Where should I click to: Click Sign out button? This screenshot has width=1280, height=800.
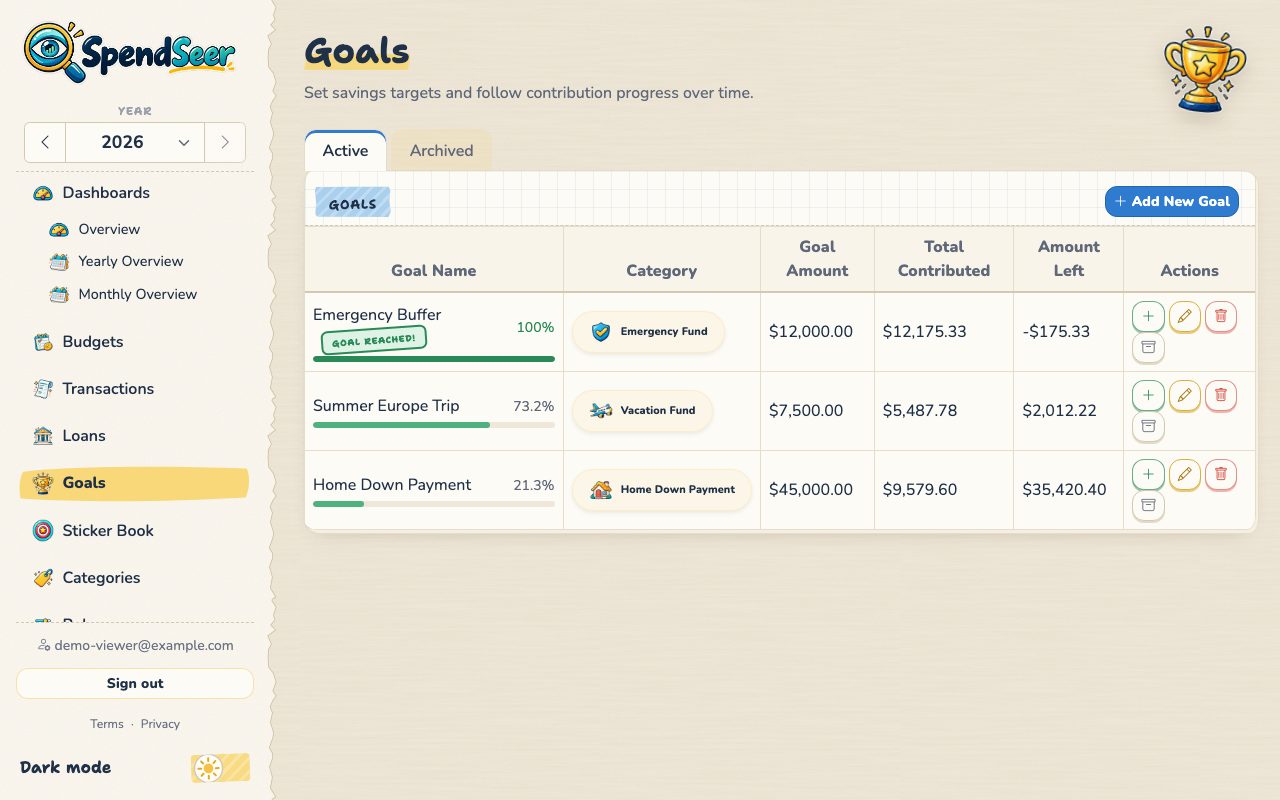coord(135,684)
